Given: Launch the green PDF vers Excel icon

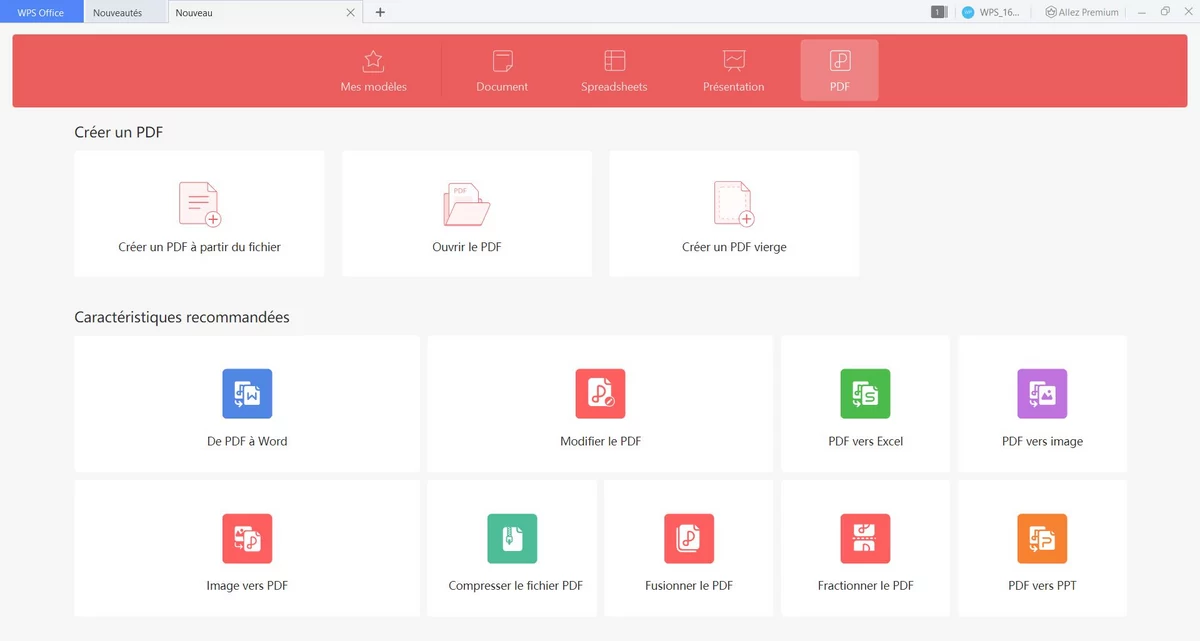Looking at the screenshot, I should (865, 394).
